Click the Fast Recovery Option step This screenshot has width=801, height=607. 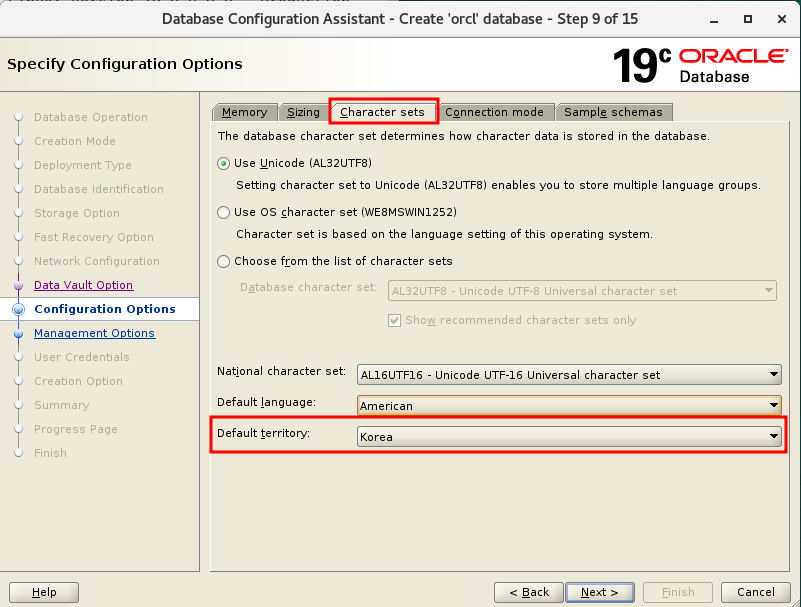point(93,237)
